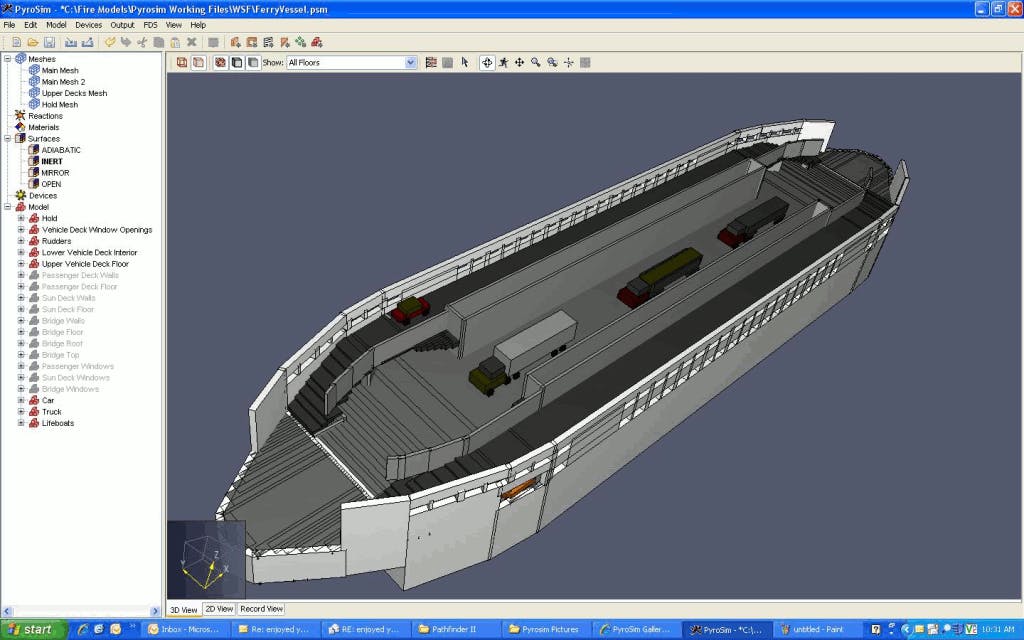This screenshot has height=640, width=1024.
Task: Choose the zoom magnifier tool
Action: (x=535, y=62)
